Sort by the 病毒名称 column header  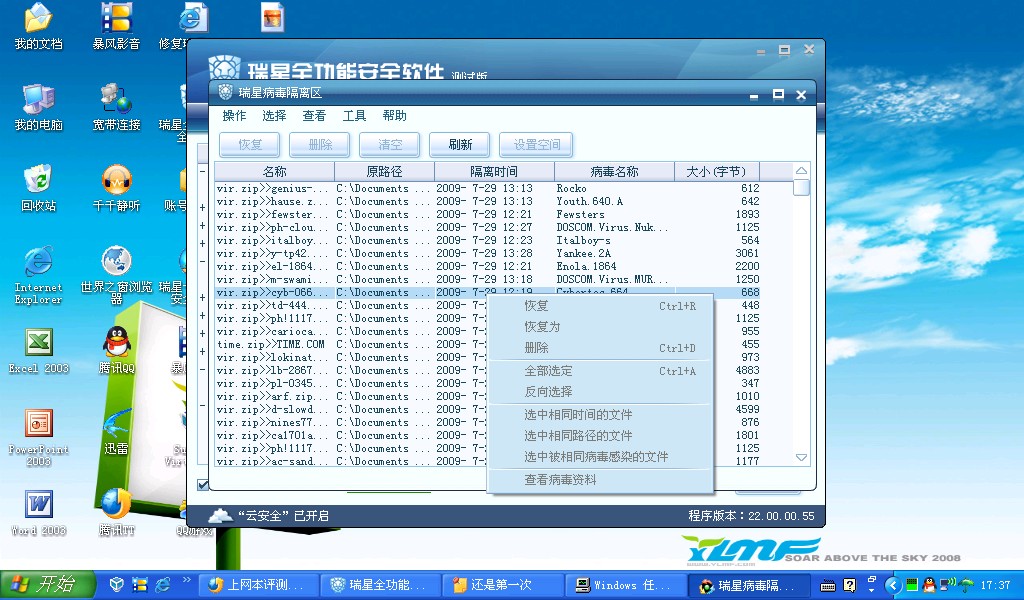[615, 172]
